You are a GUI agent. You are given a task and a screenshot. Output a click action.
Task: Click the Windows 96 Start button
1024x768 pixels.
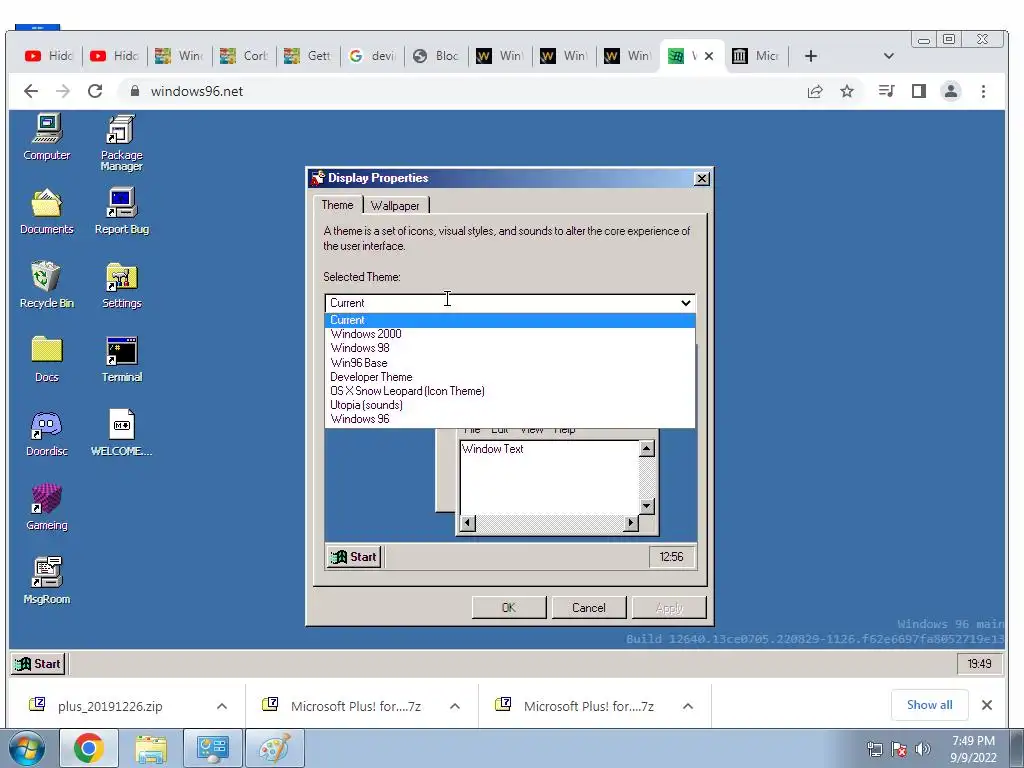38,664
